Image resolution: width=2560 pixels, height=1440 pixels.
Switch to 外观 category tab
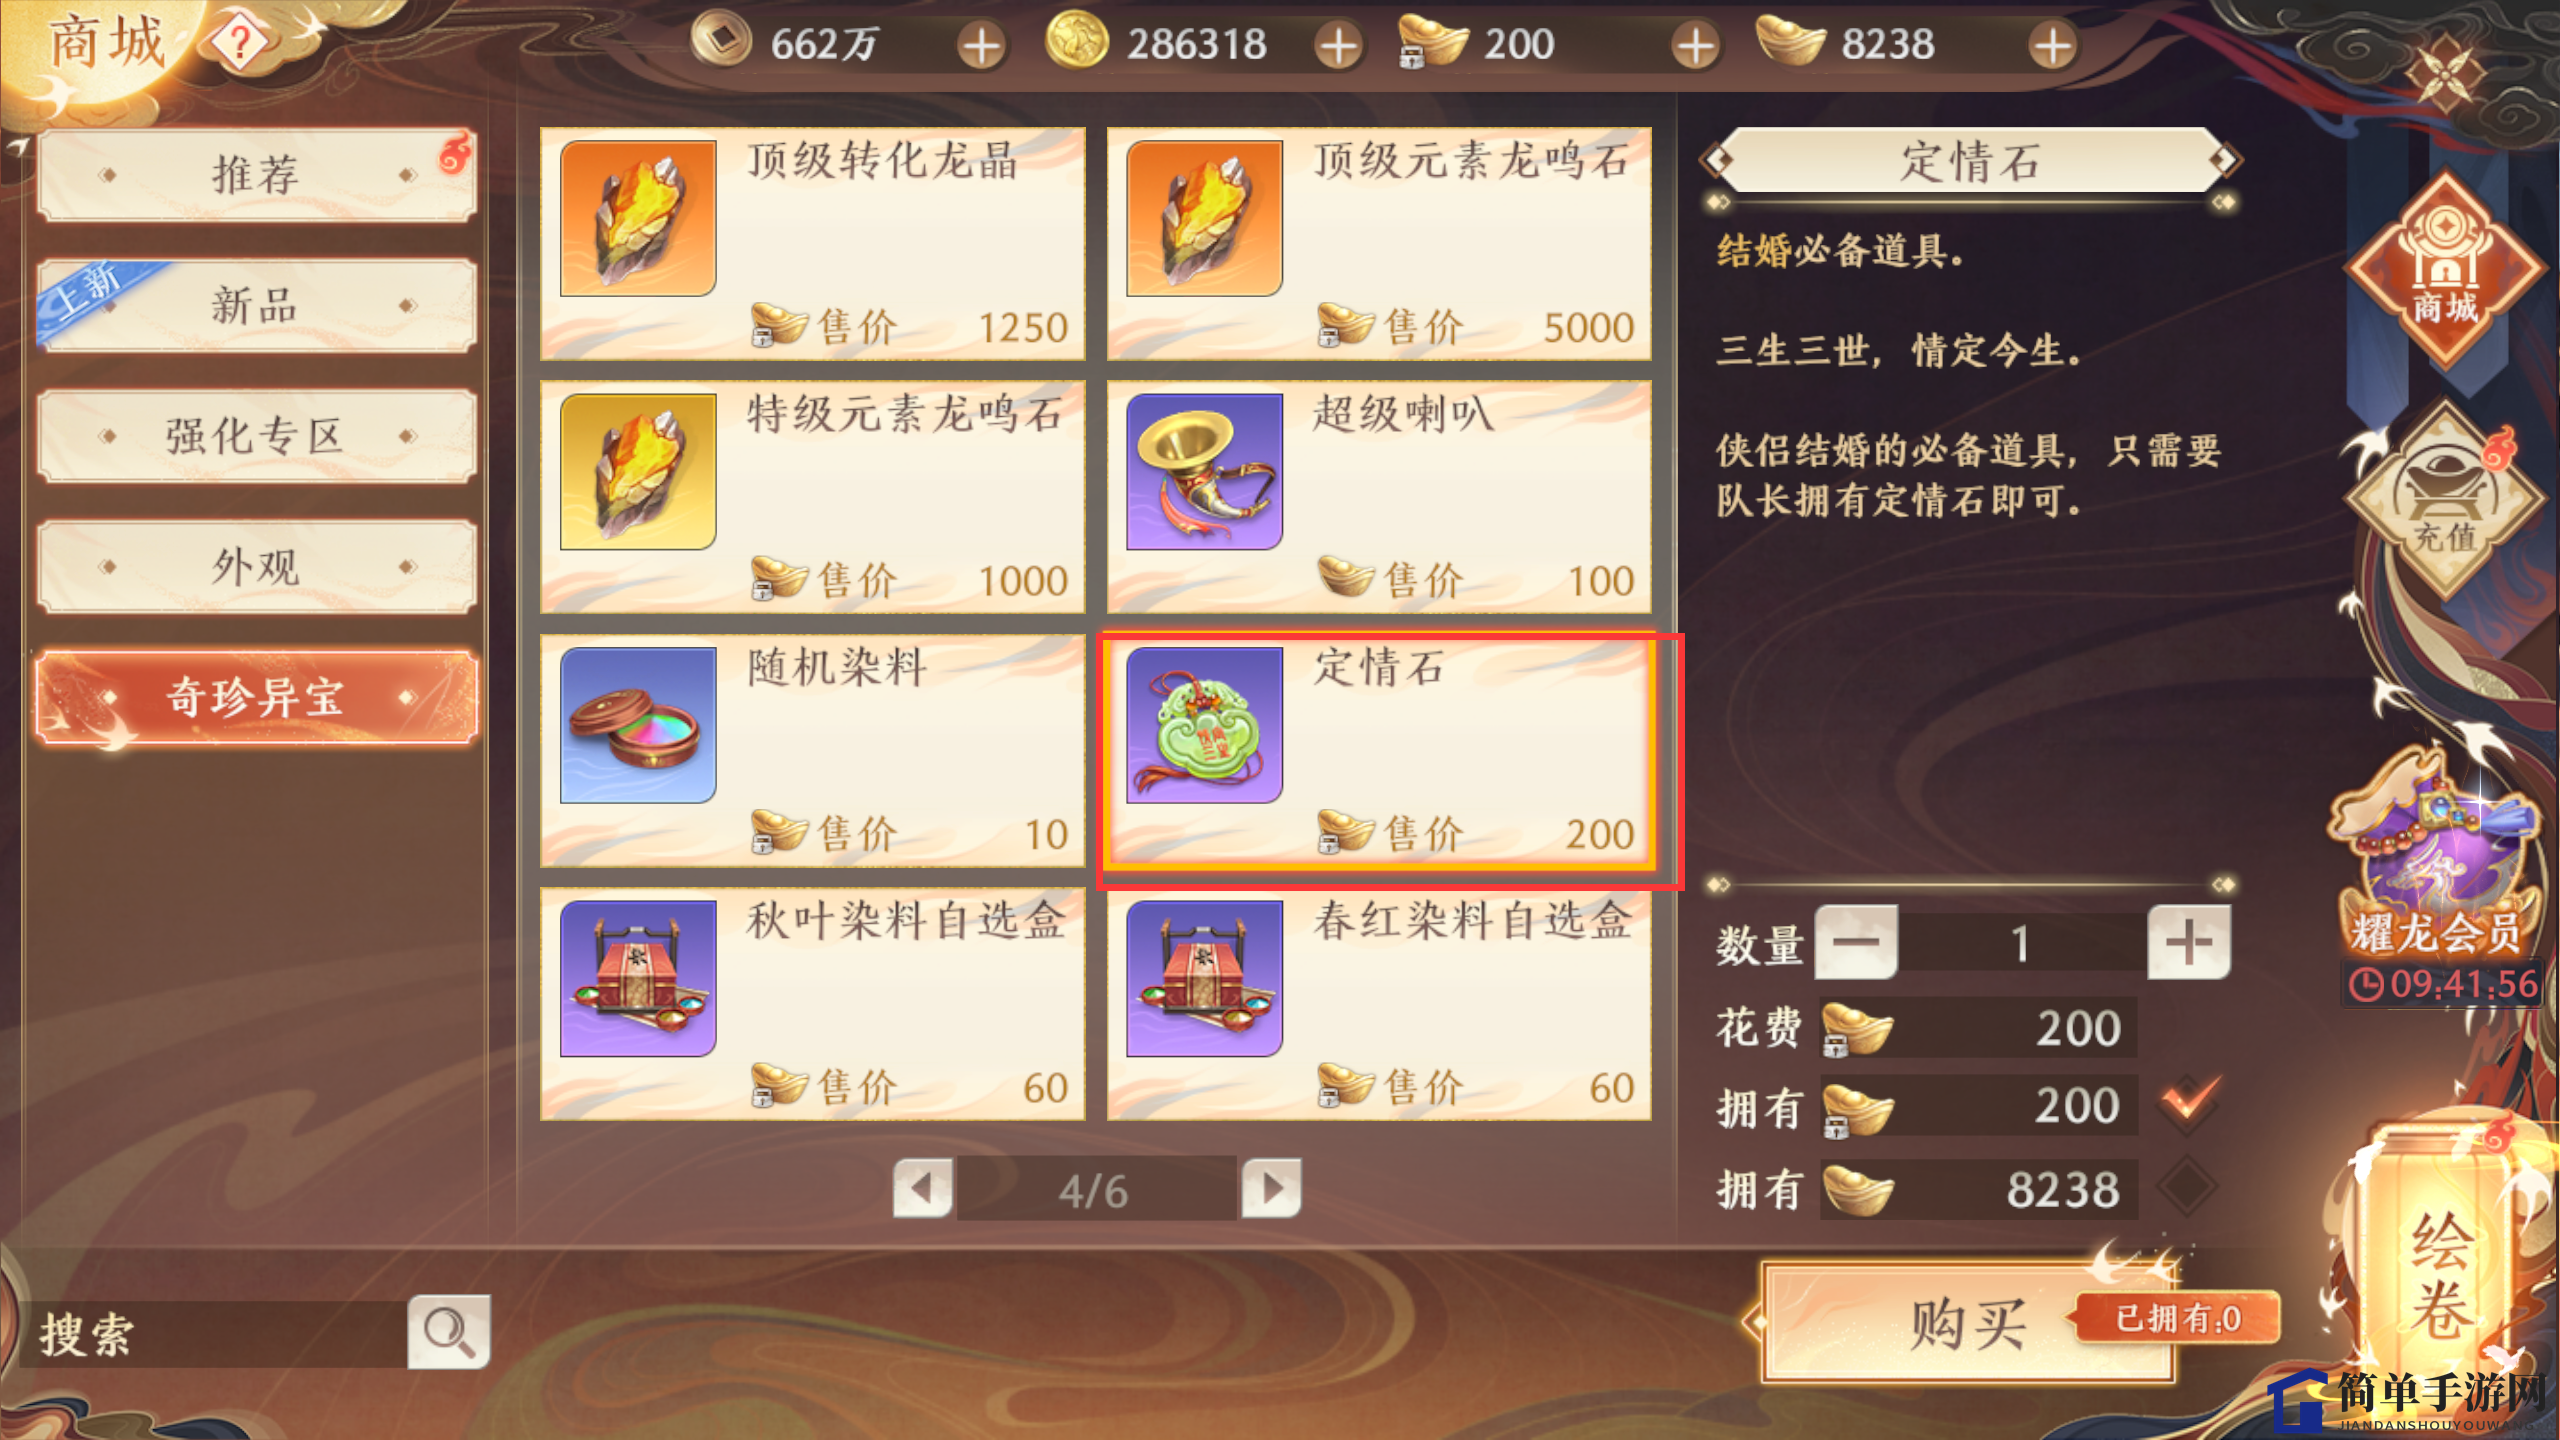point(256,566)
